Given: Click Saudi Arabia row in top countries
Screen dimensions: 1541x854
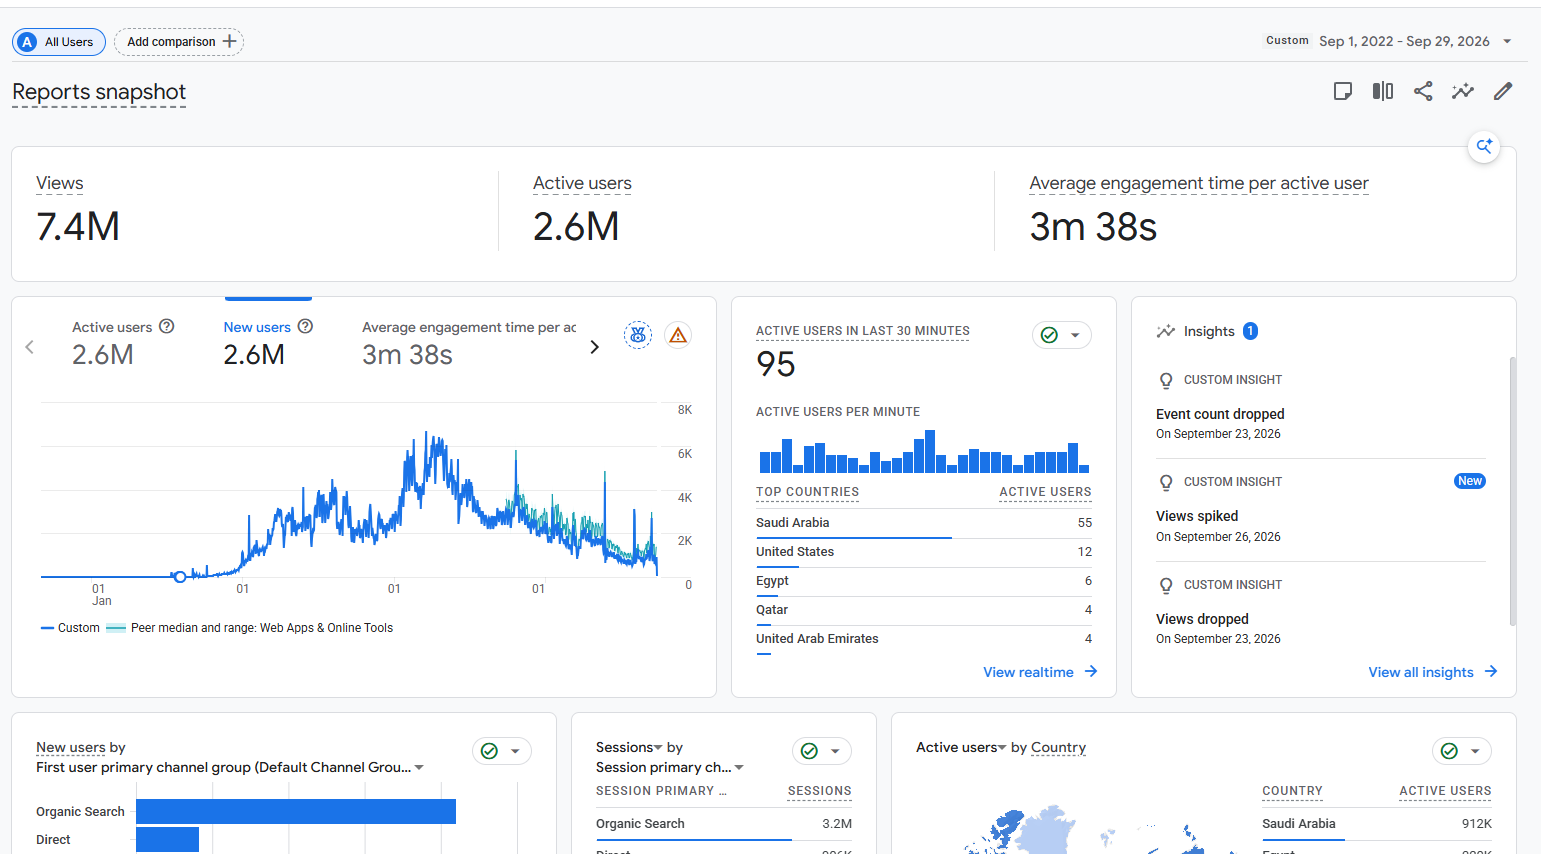Looking at the screenshot, I should [x=924, y=523].
